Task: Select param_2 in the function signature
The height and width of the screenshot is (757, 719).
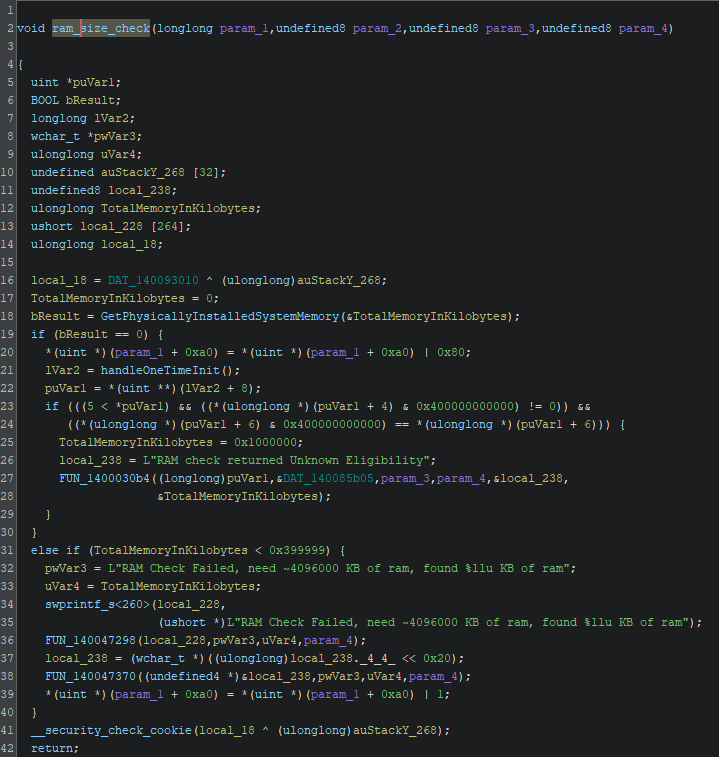Action: pos(377,28)
